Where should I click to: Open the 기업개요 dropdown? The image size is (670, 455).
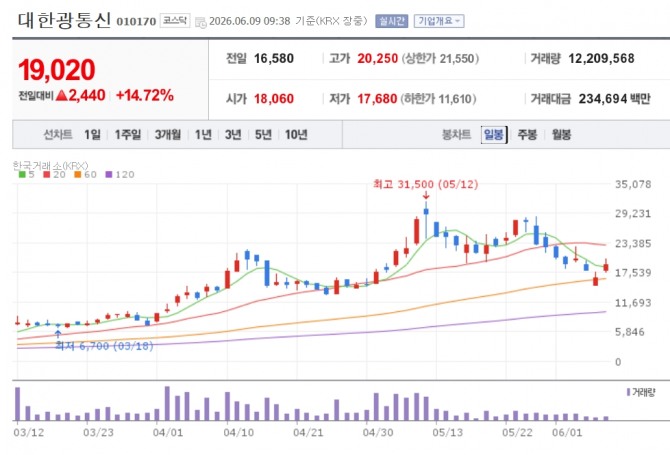(x=439, y=21)
